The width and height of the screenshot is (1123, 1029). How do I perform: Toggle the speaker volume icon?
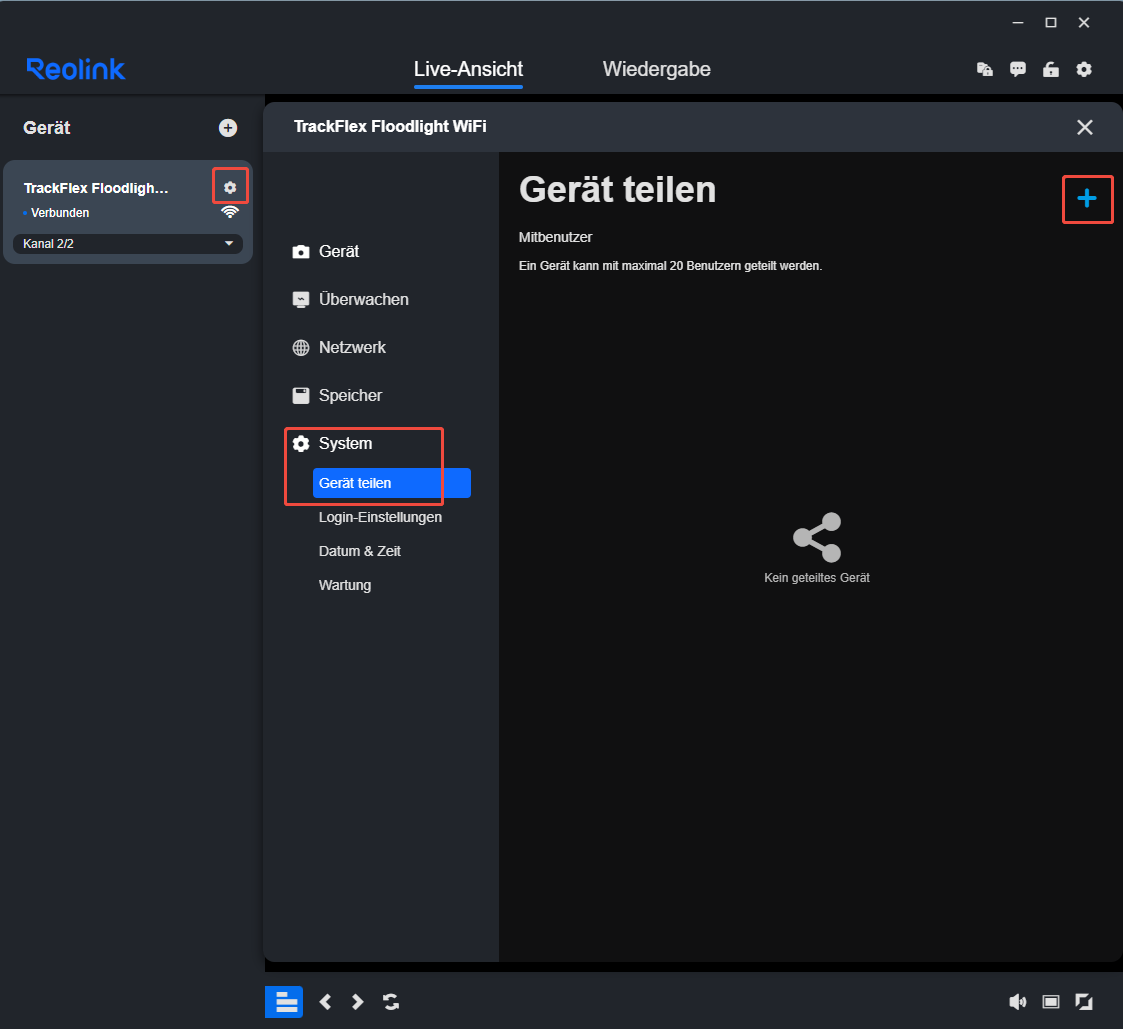[x=1017, y=1002]
